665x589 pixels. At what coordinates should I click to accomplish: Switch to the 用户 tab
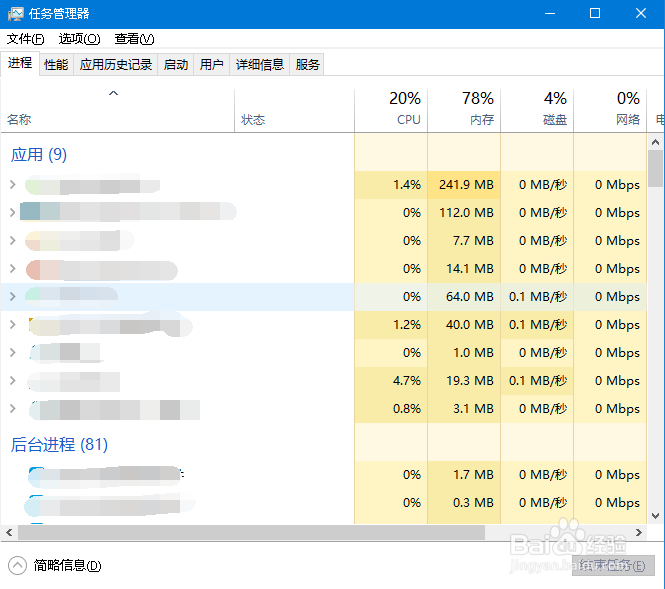[x=212, y=65]
